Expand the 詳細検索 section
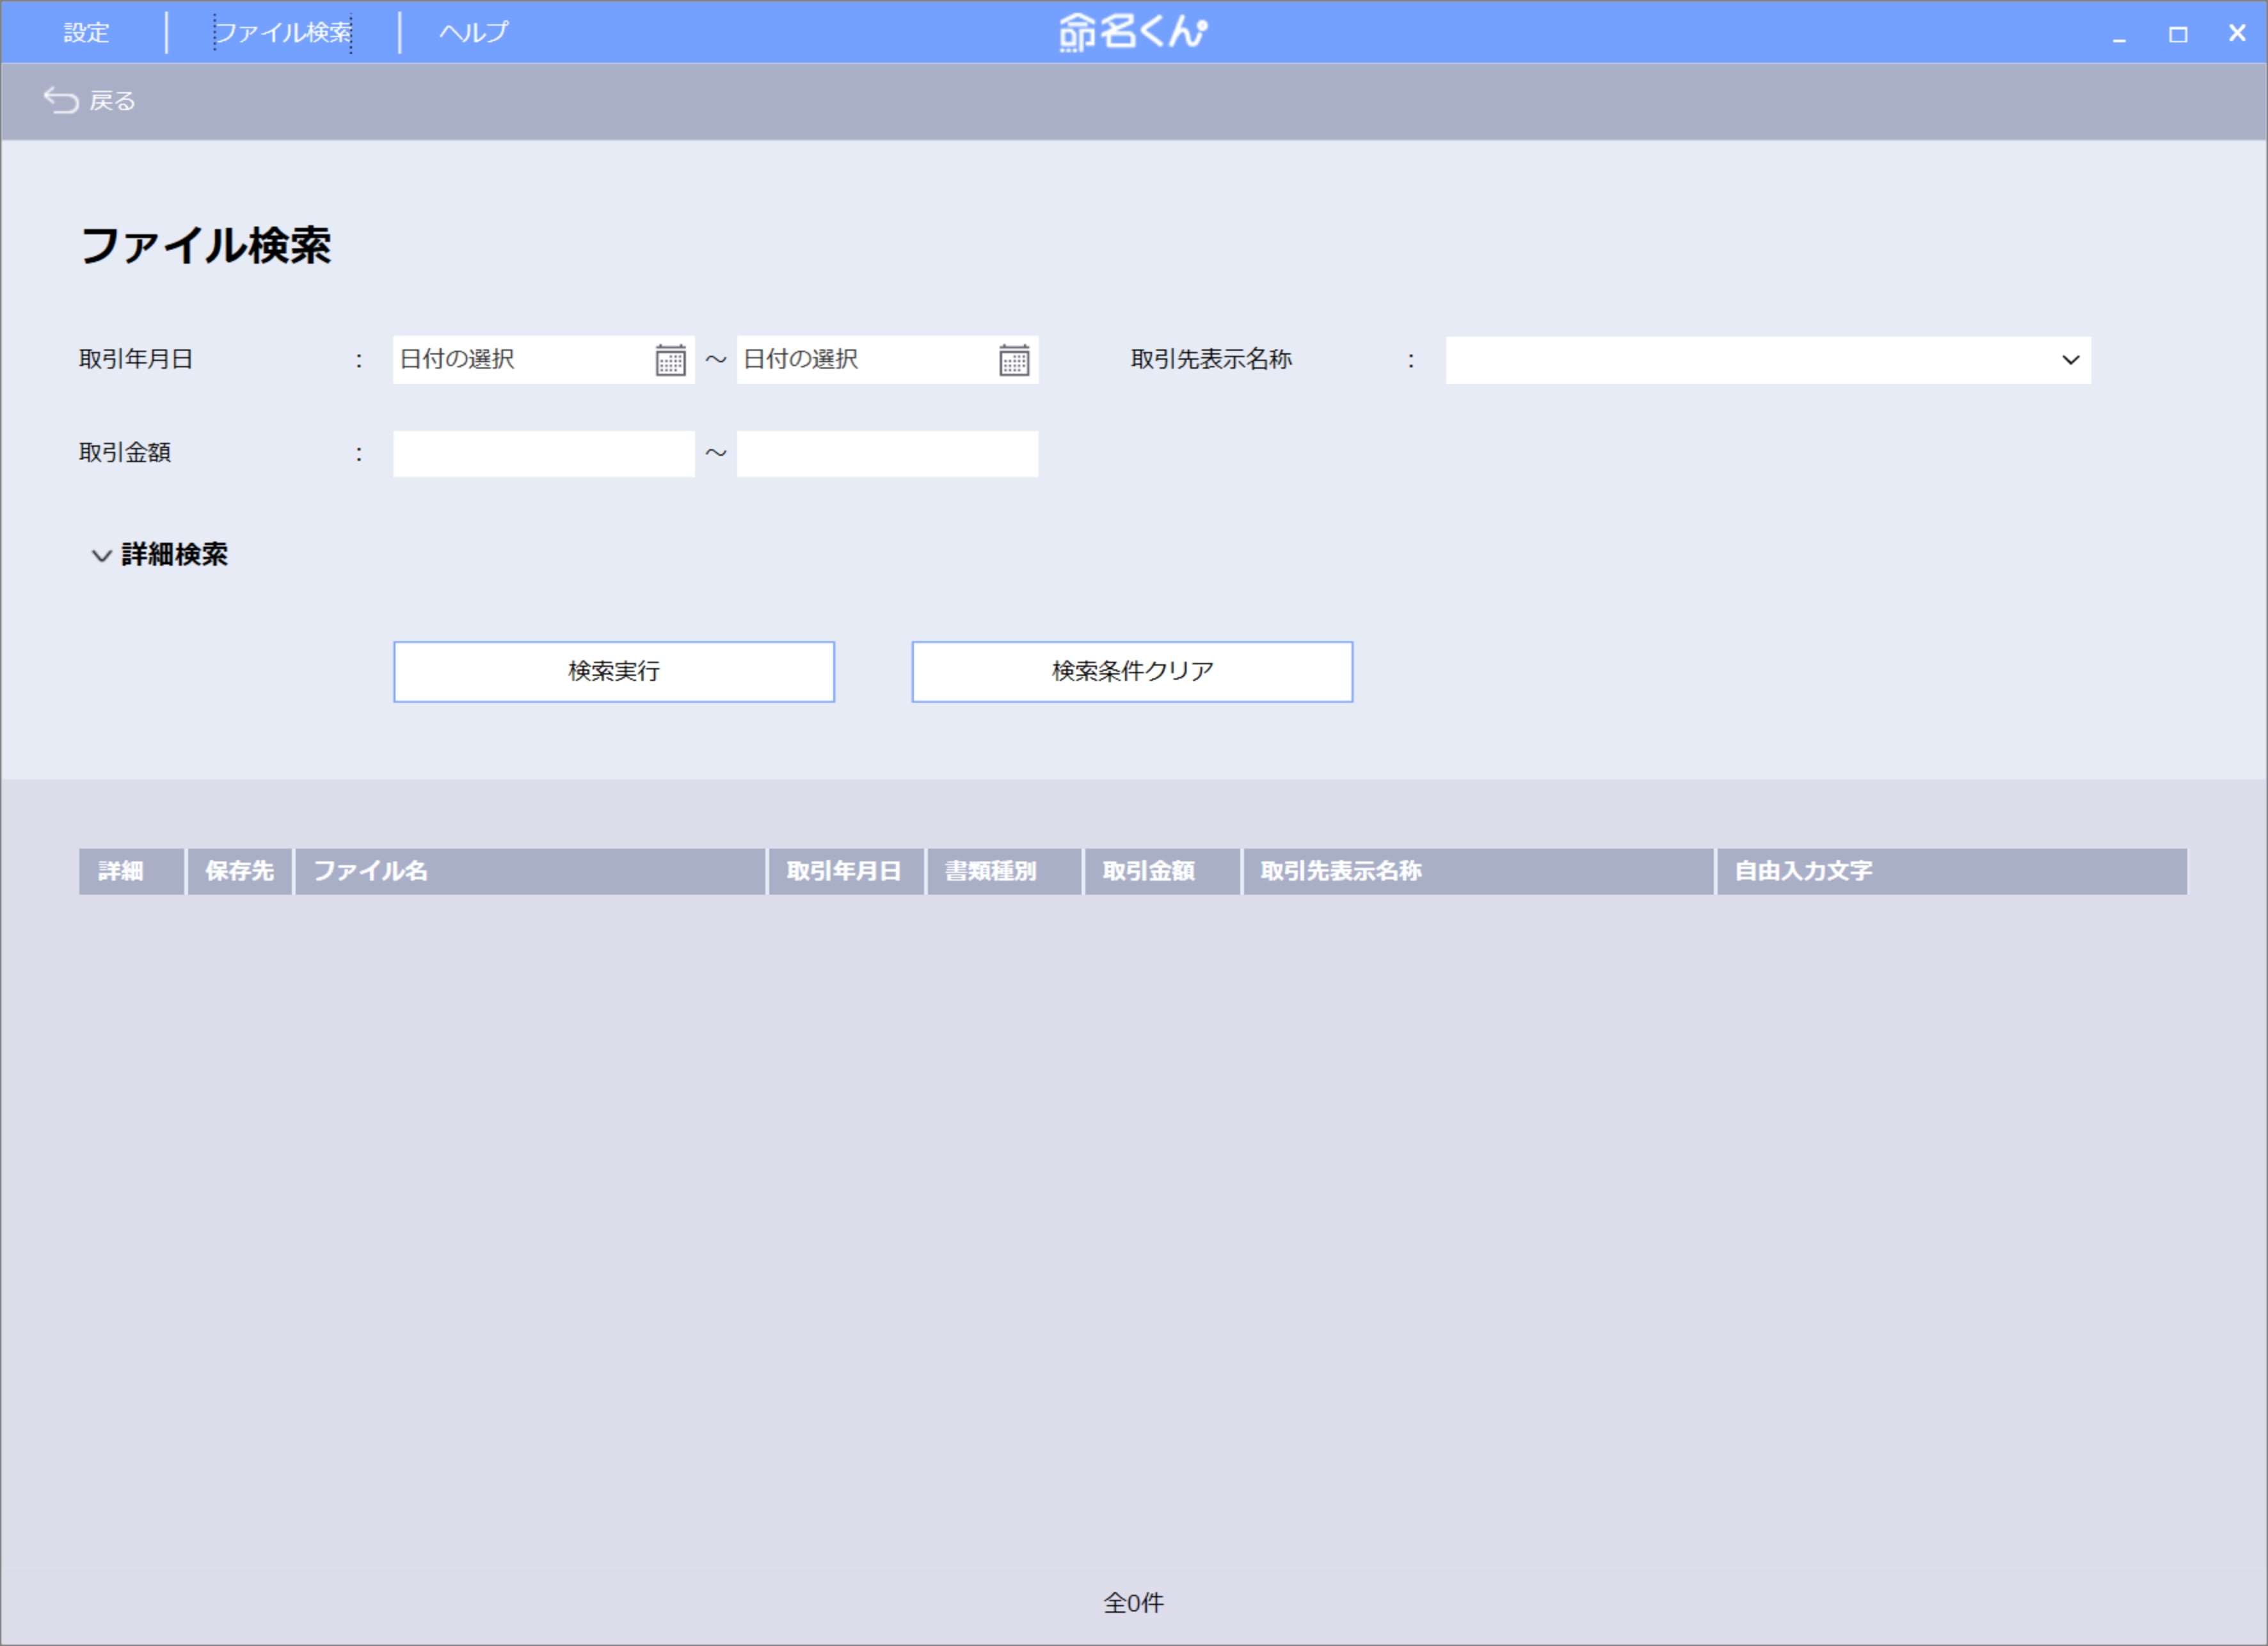 coord(160,555)
